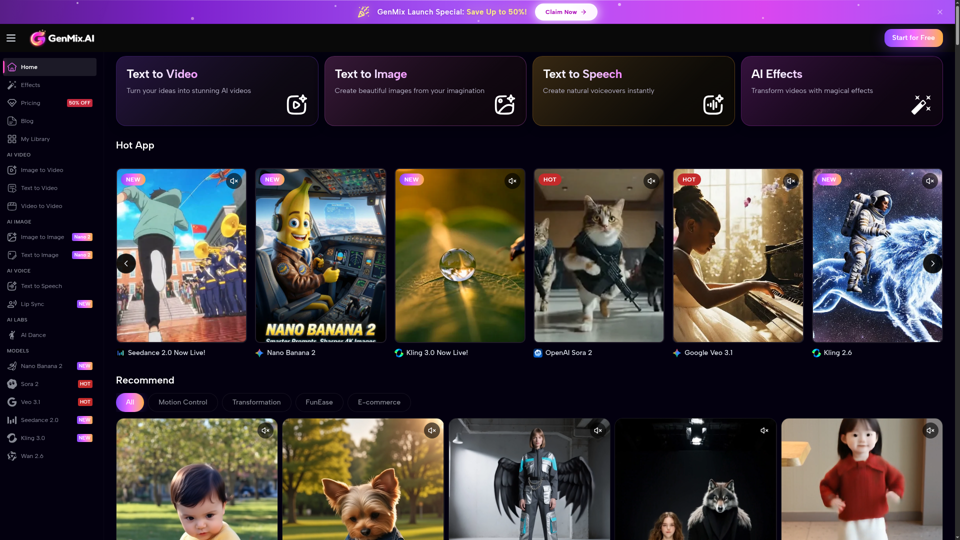Click the Pricing icon in sidebar
Image resolution: width=960 pixels, height=540 pixels.
click(12, 103)
